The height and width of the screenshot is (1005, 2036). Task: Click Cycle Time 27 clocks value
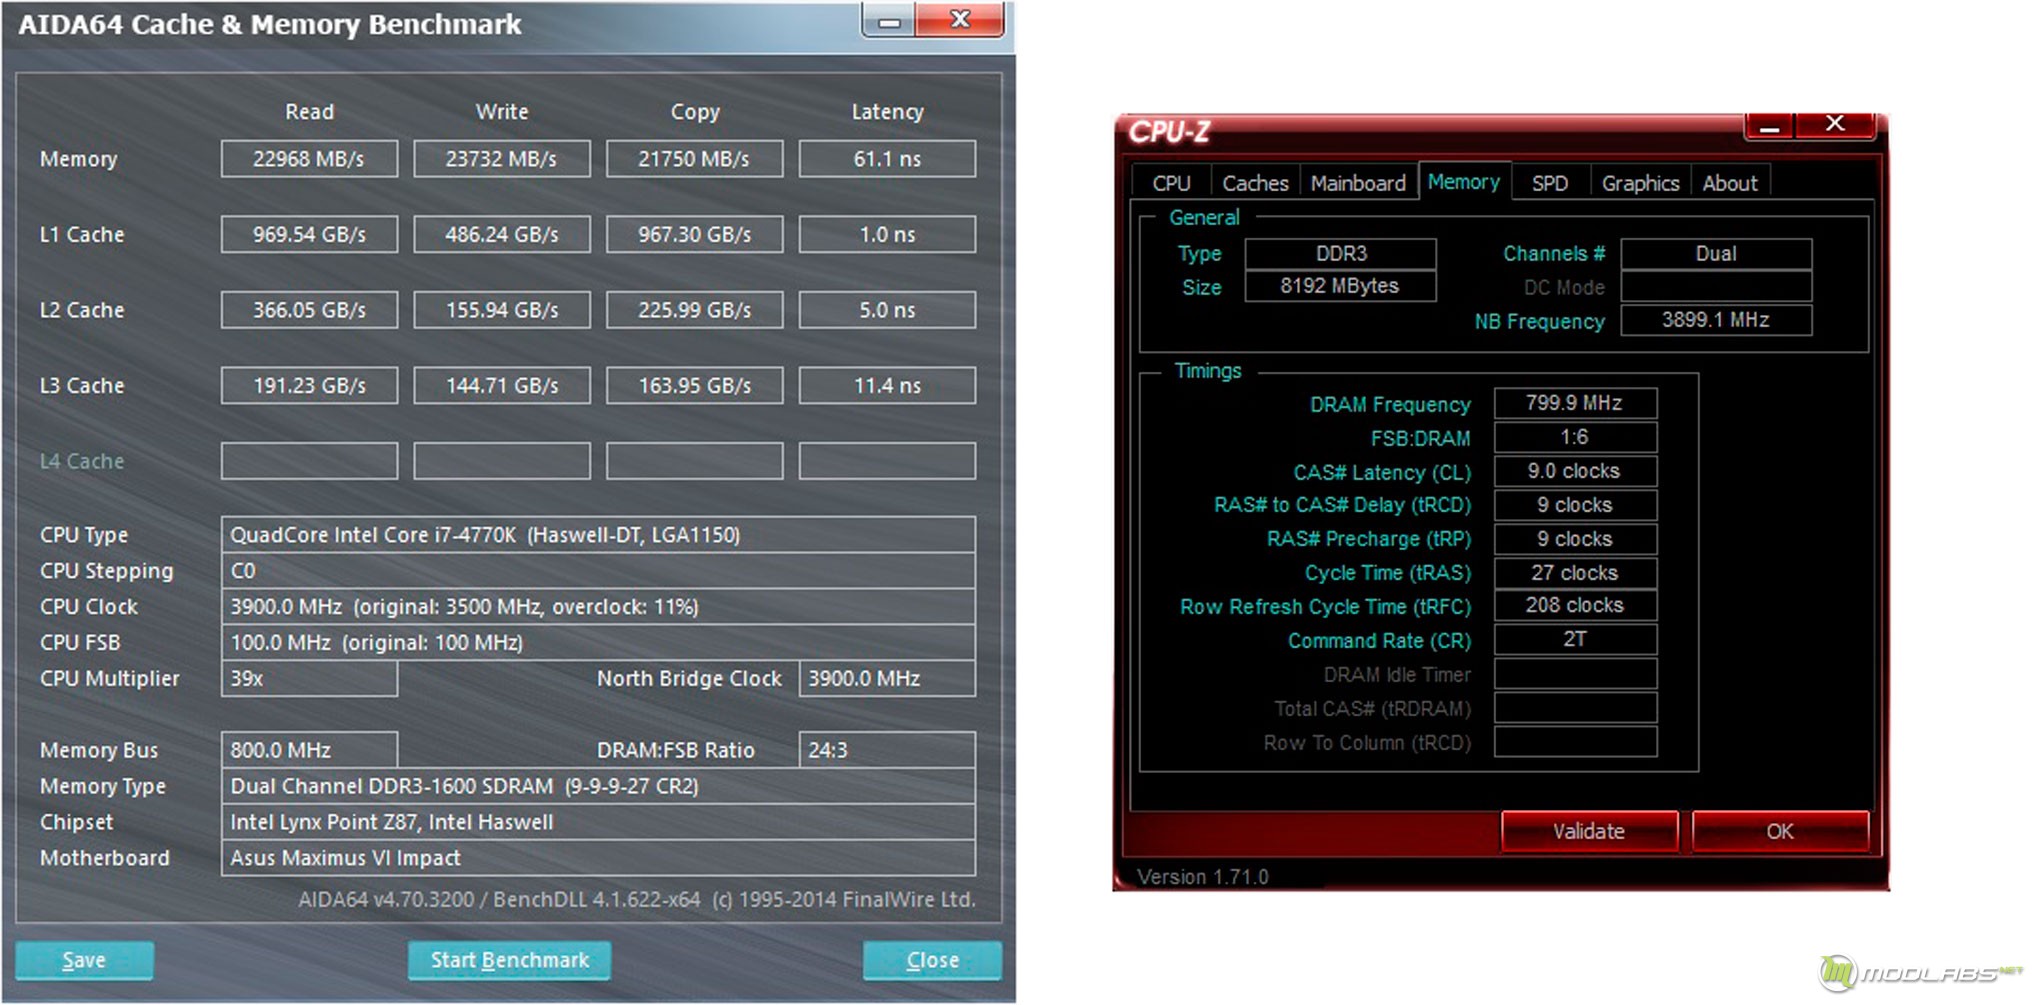[x=1575, y=573]
